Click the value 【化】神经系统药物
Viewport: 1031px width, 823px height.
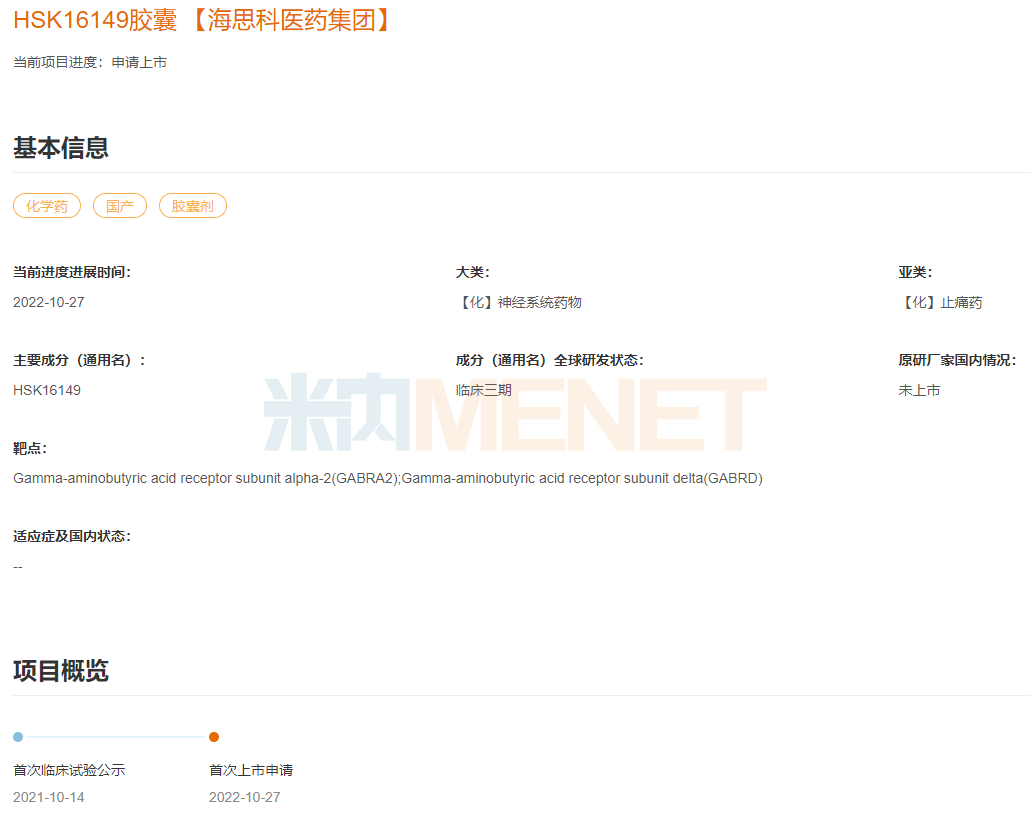pyautogui.click(x=519, y=302)
